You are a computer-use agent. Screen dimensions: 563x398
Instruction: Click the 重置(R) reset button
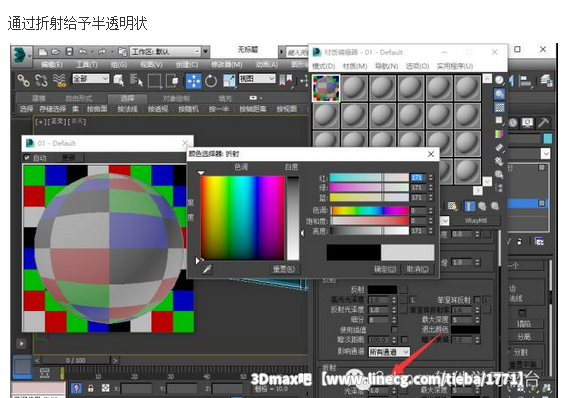284,269
